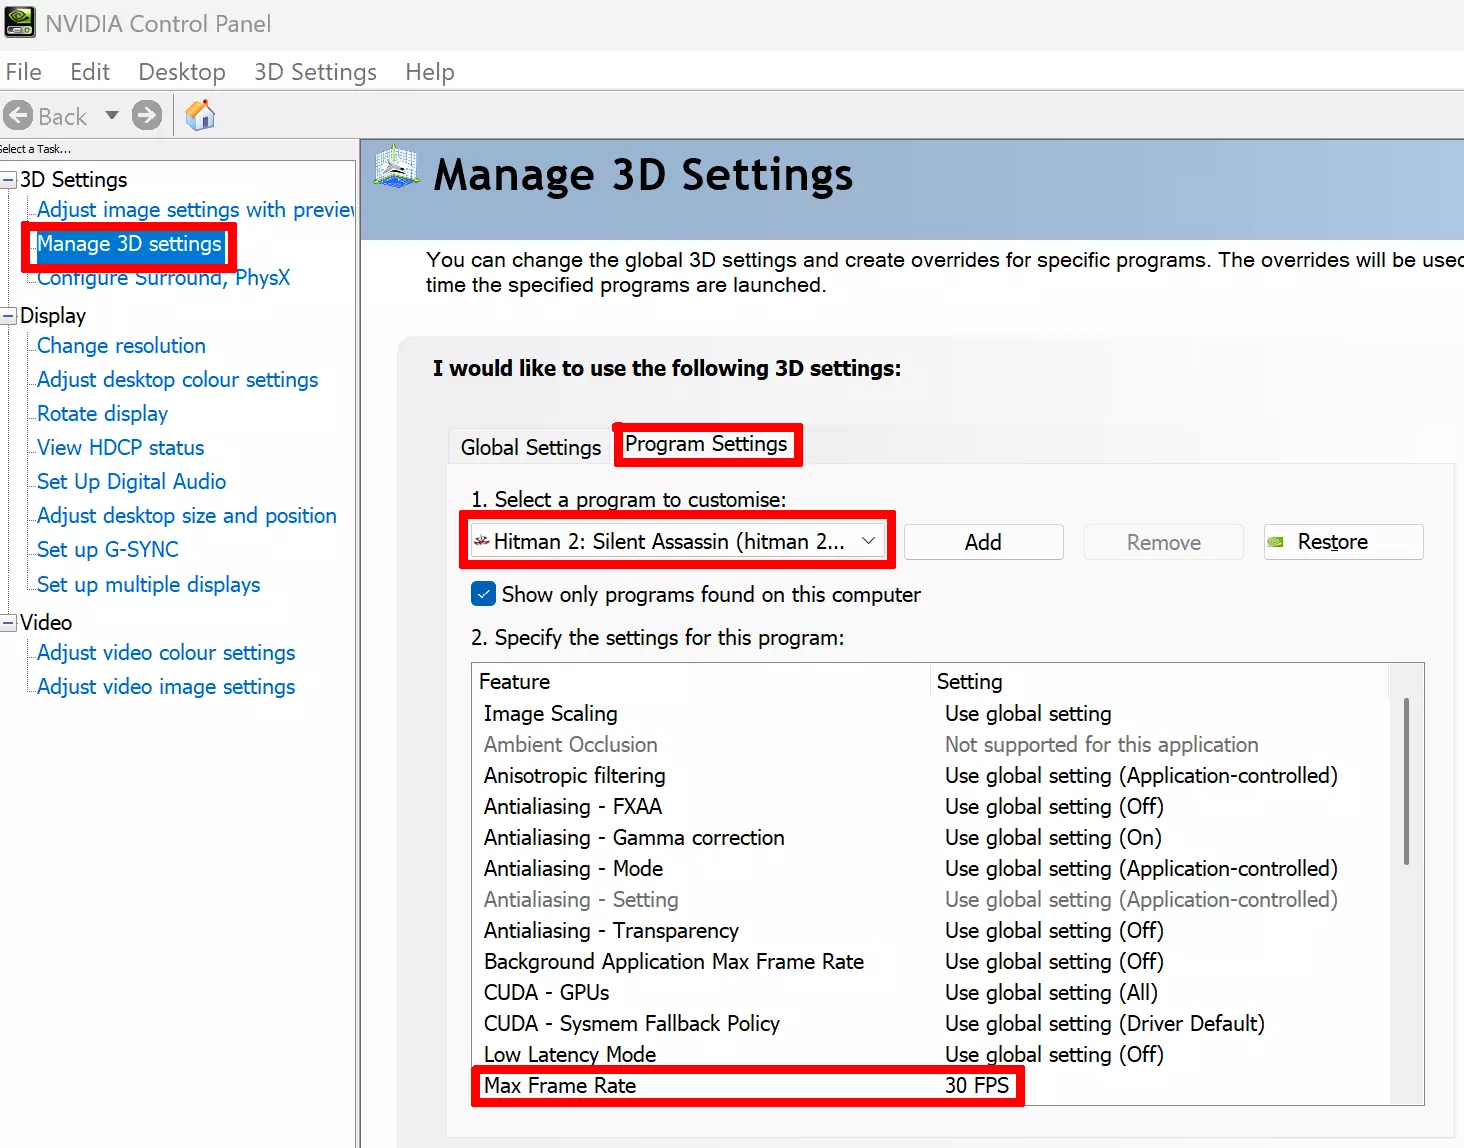The height and width of the screenshot is (1148, 1464).
Task: Open the program selection dropdown
Action: (x=677, y=541)
